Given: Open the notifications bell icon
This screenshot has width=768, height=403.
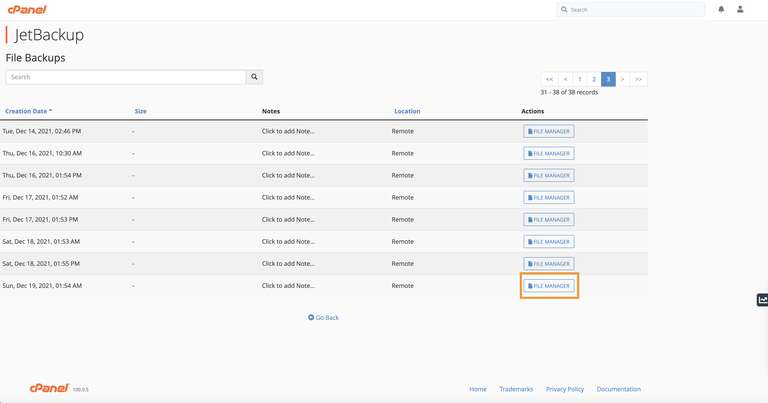Looking at the screenshot, I should click(721, 9).
